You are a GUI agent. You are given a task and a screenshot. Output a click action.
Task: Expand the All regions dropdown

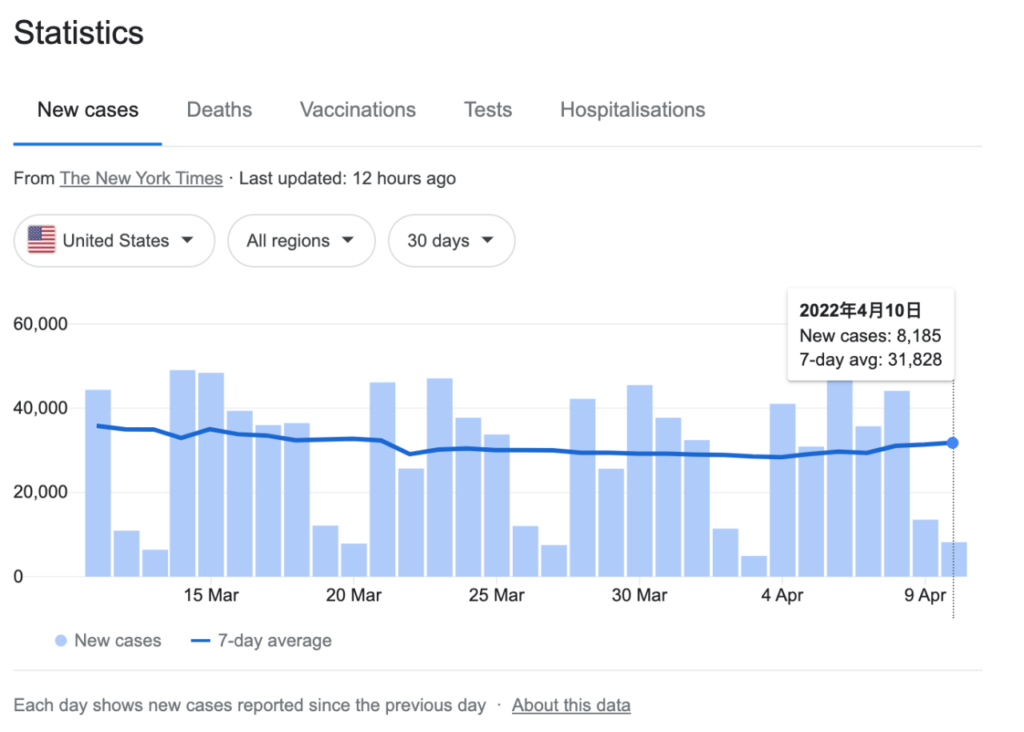click(x=301, y=241)
